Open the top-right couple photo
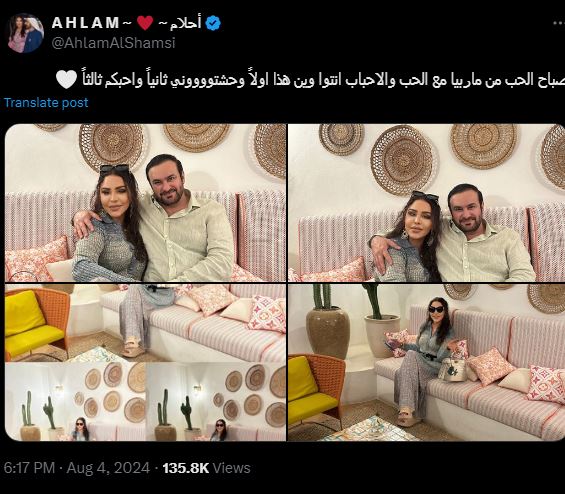This screenshot has width=565, height=494. click(426, 203)
